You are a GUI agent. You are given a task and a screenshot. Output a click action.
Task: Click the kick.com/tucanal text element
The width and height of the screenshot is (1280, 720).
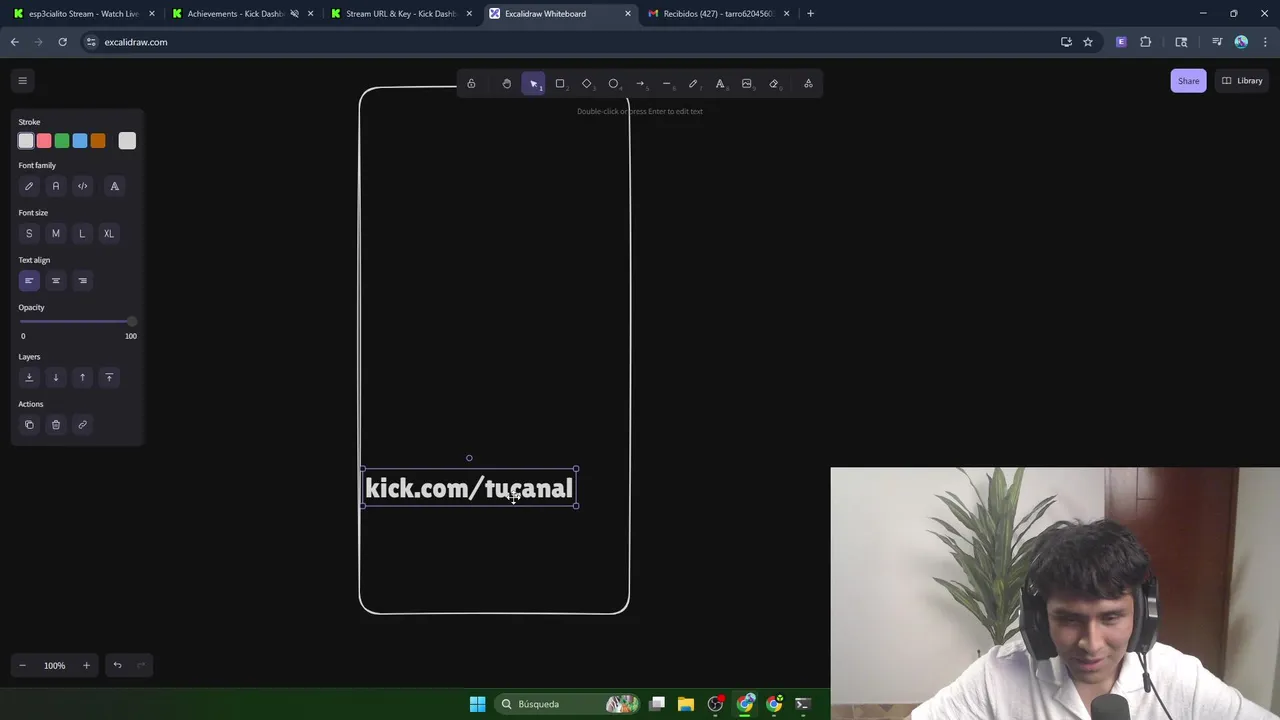point(469,488)
